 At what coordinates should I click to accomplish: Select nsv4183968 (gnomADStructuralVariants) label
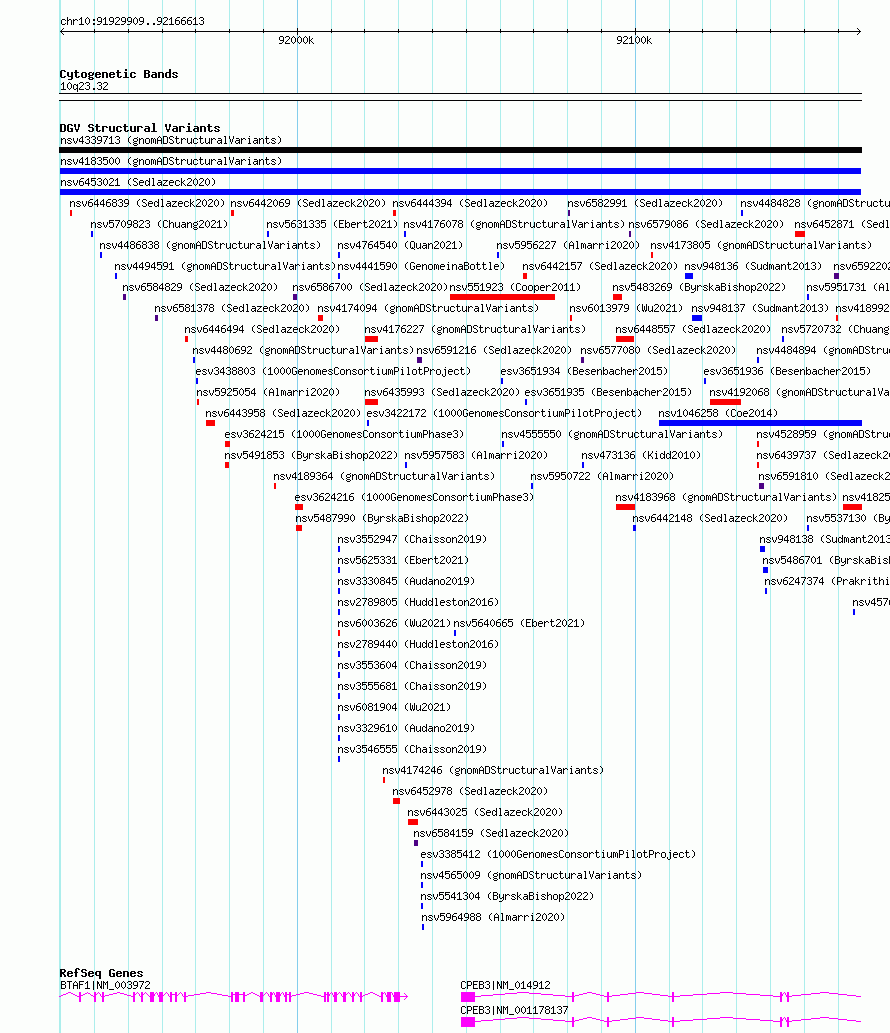(x=726, y=499)
